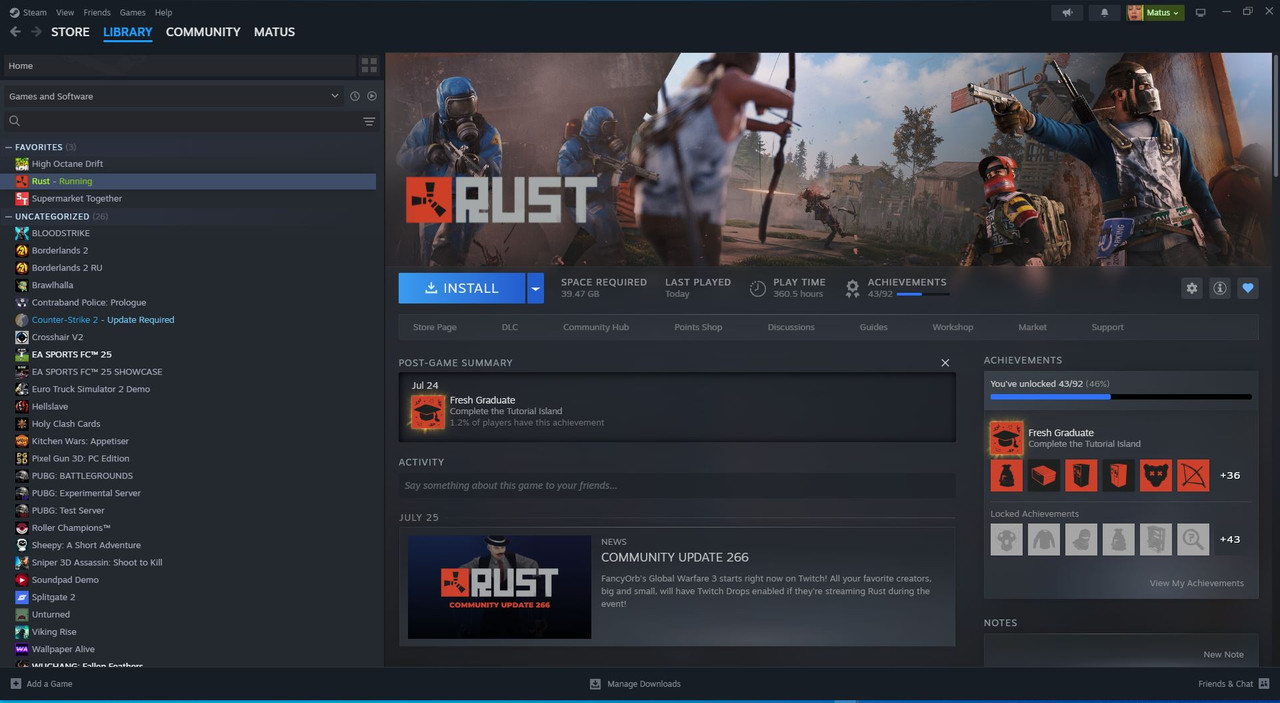Close the post-game summary
This screenshot has height=703, width=1280.
pyautogui.click(x=945, y=363)
